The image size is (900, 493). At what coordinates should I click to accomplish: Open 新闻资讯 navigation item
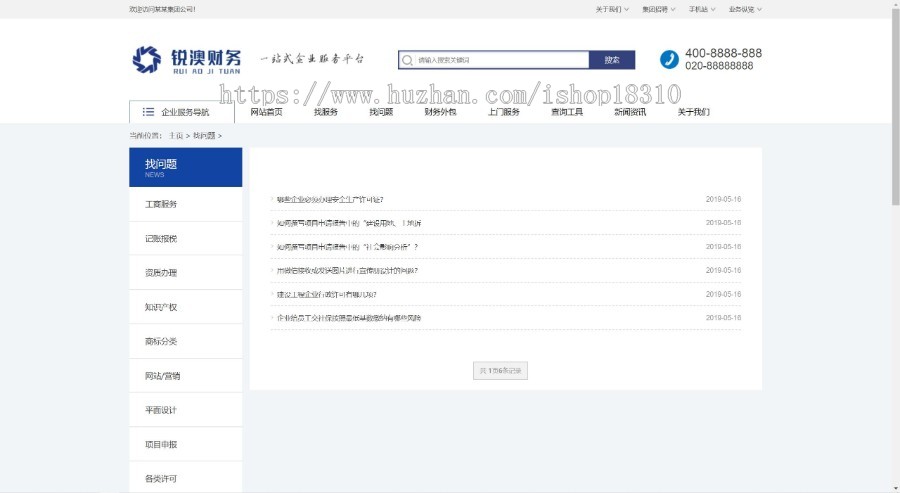coord(630,112)
